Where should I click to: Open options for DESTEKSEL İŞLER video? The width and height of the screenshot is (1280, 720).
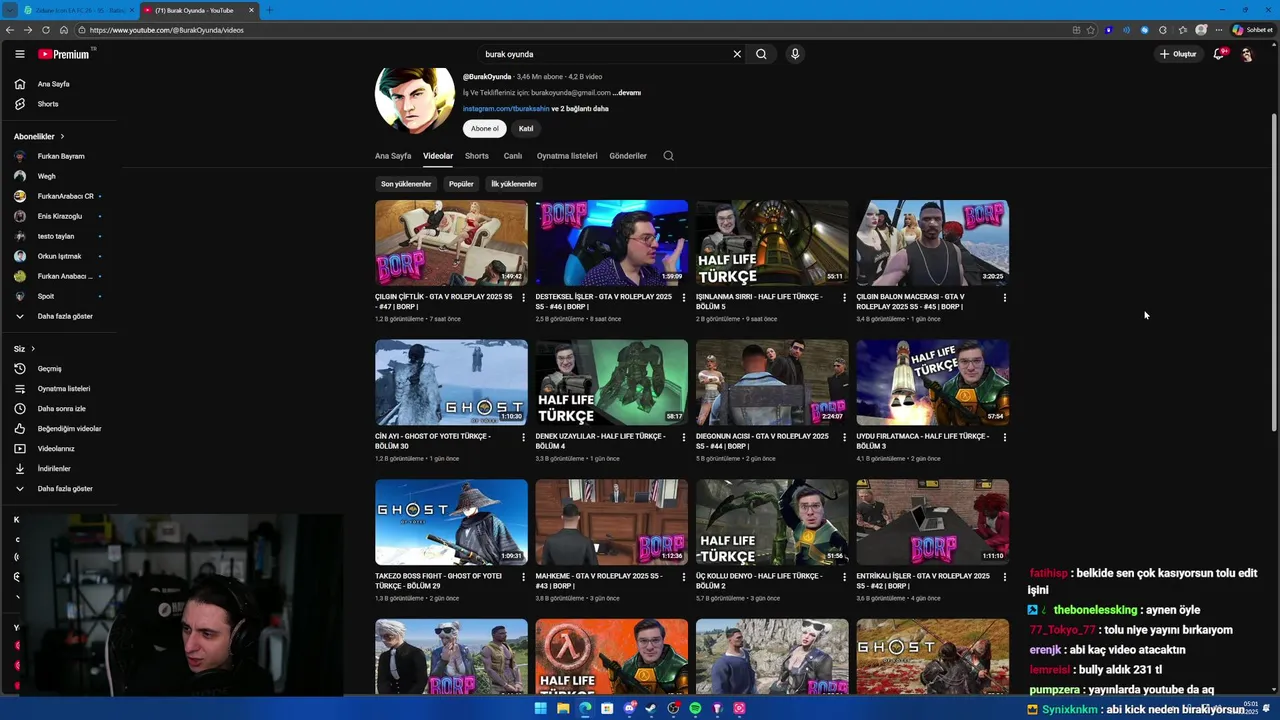click(684, 297)
